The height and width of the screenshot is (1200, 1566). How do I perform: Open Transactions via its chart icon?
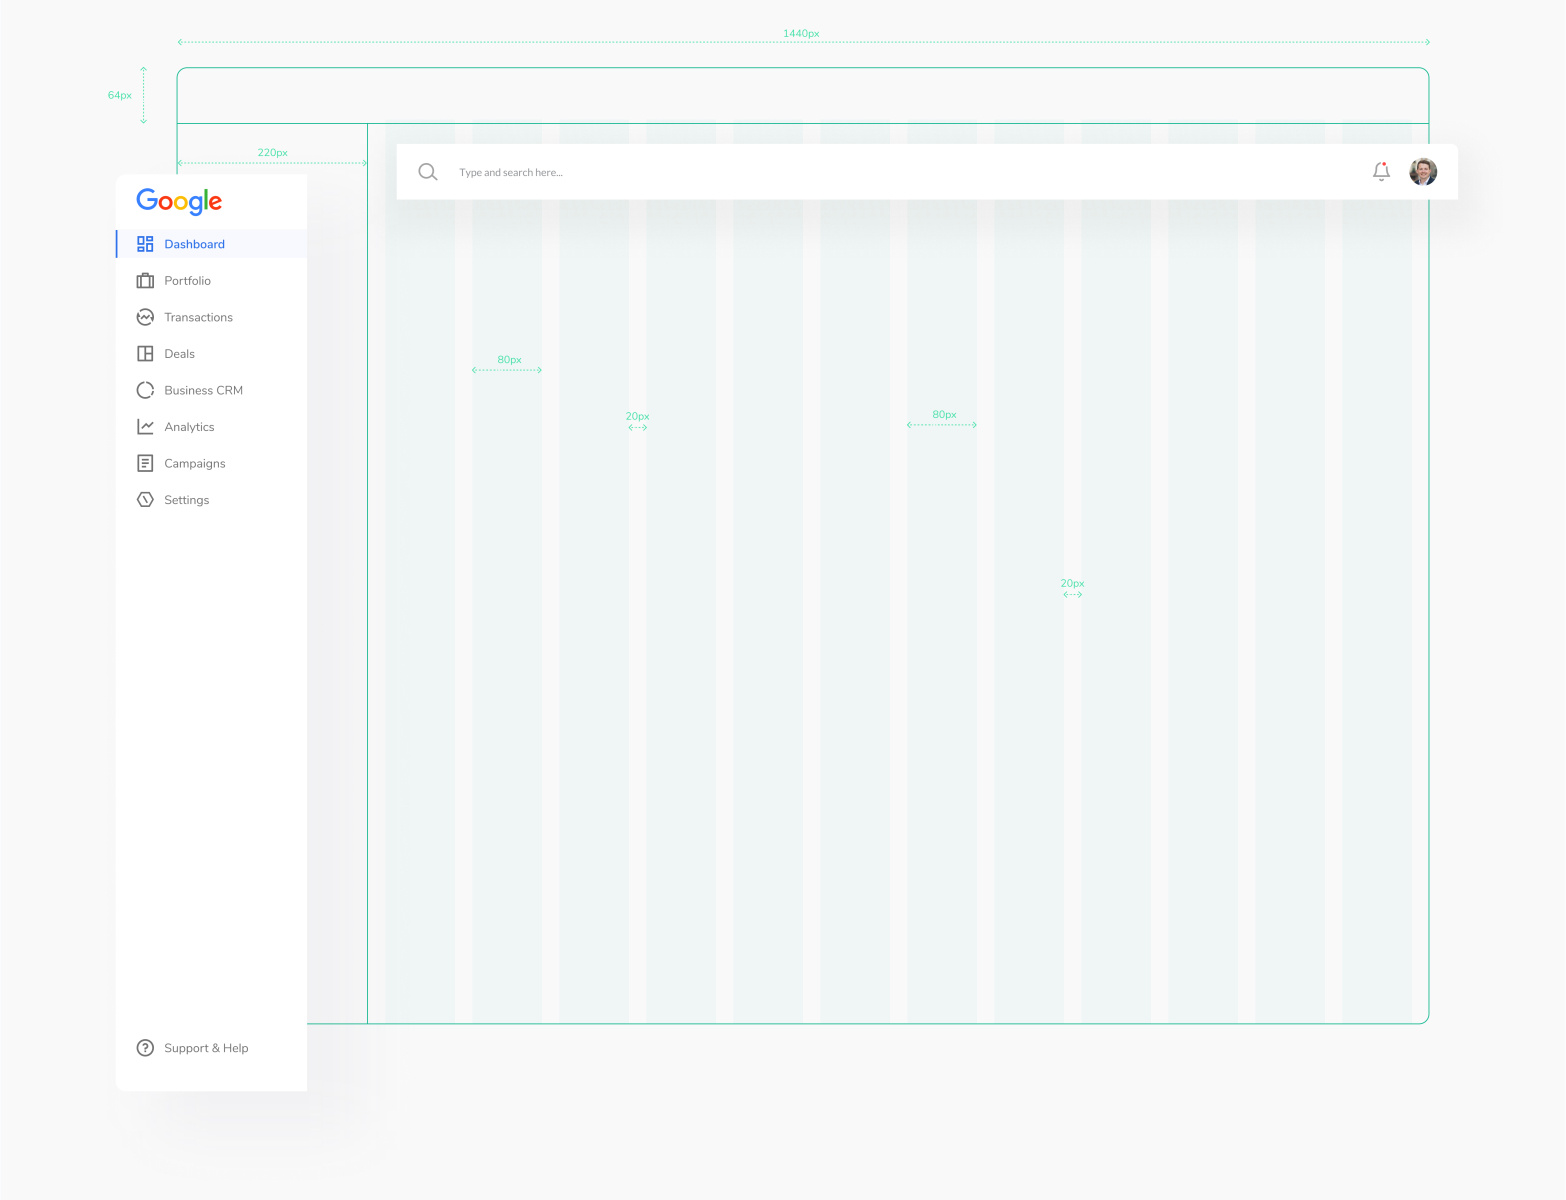click(145, 317)
